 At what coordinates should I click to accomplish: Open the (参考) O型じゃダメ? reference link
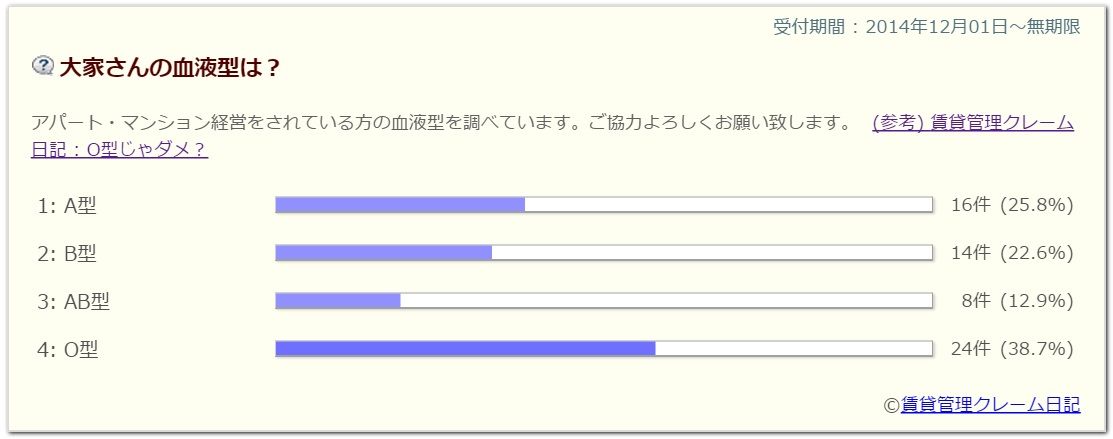[x=972, y=123]
